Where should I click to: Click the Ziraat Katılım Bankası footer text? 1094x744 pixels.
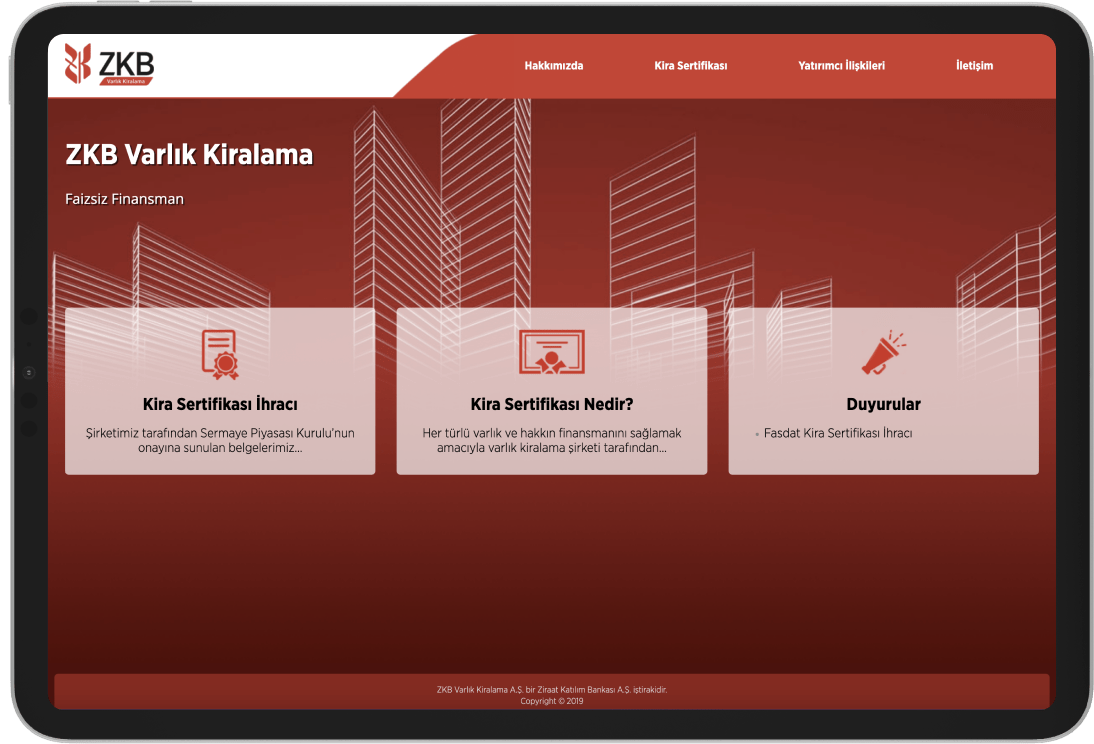[x=552, y=690]
